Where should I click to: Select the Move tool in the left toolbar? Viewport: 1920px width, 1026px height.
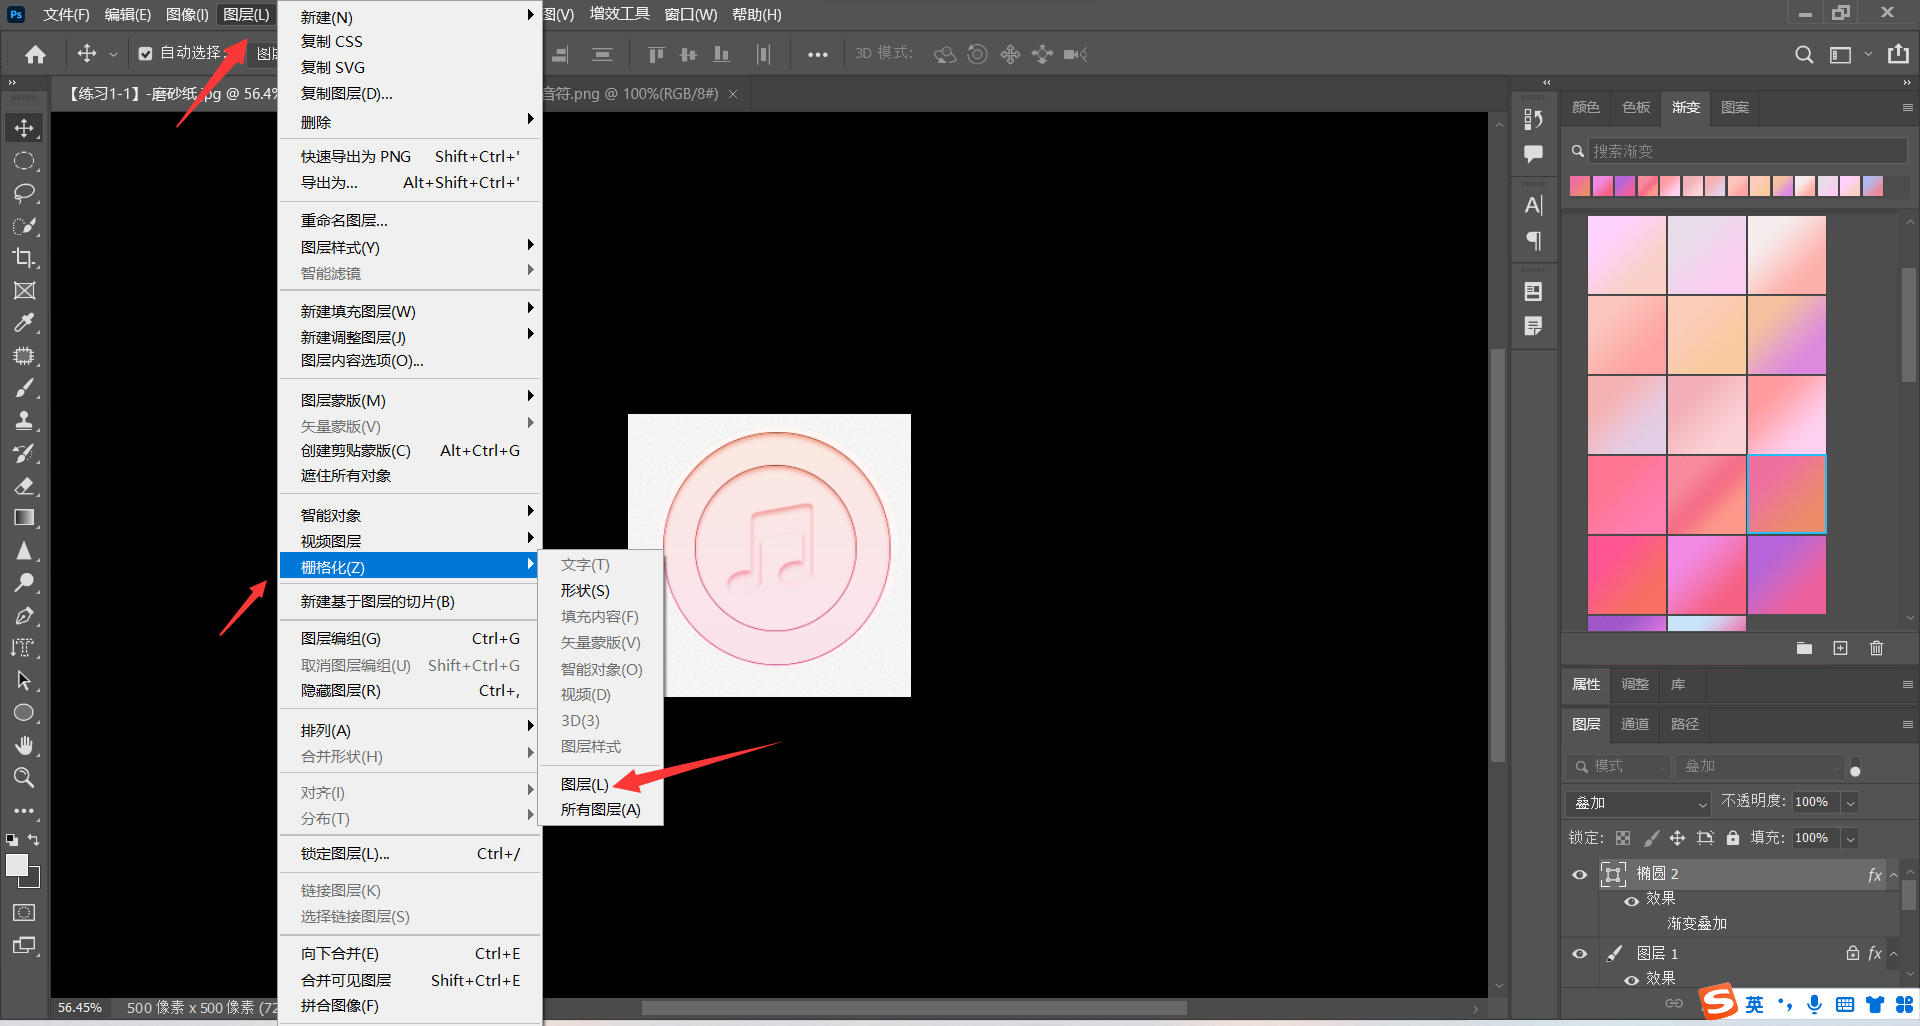click(x=24, y=128)
